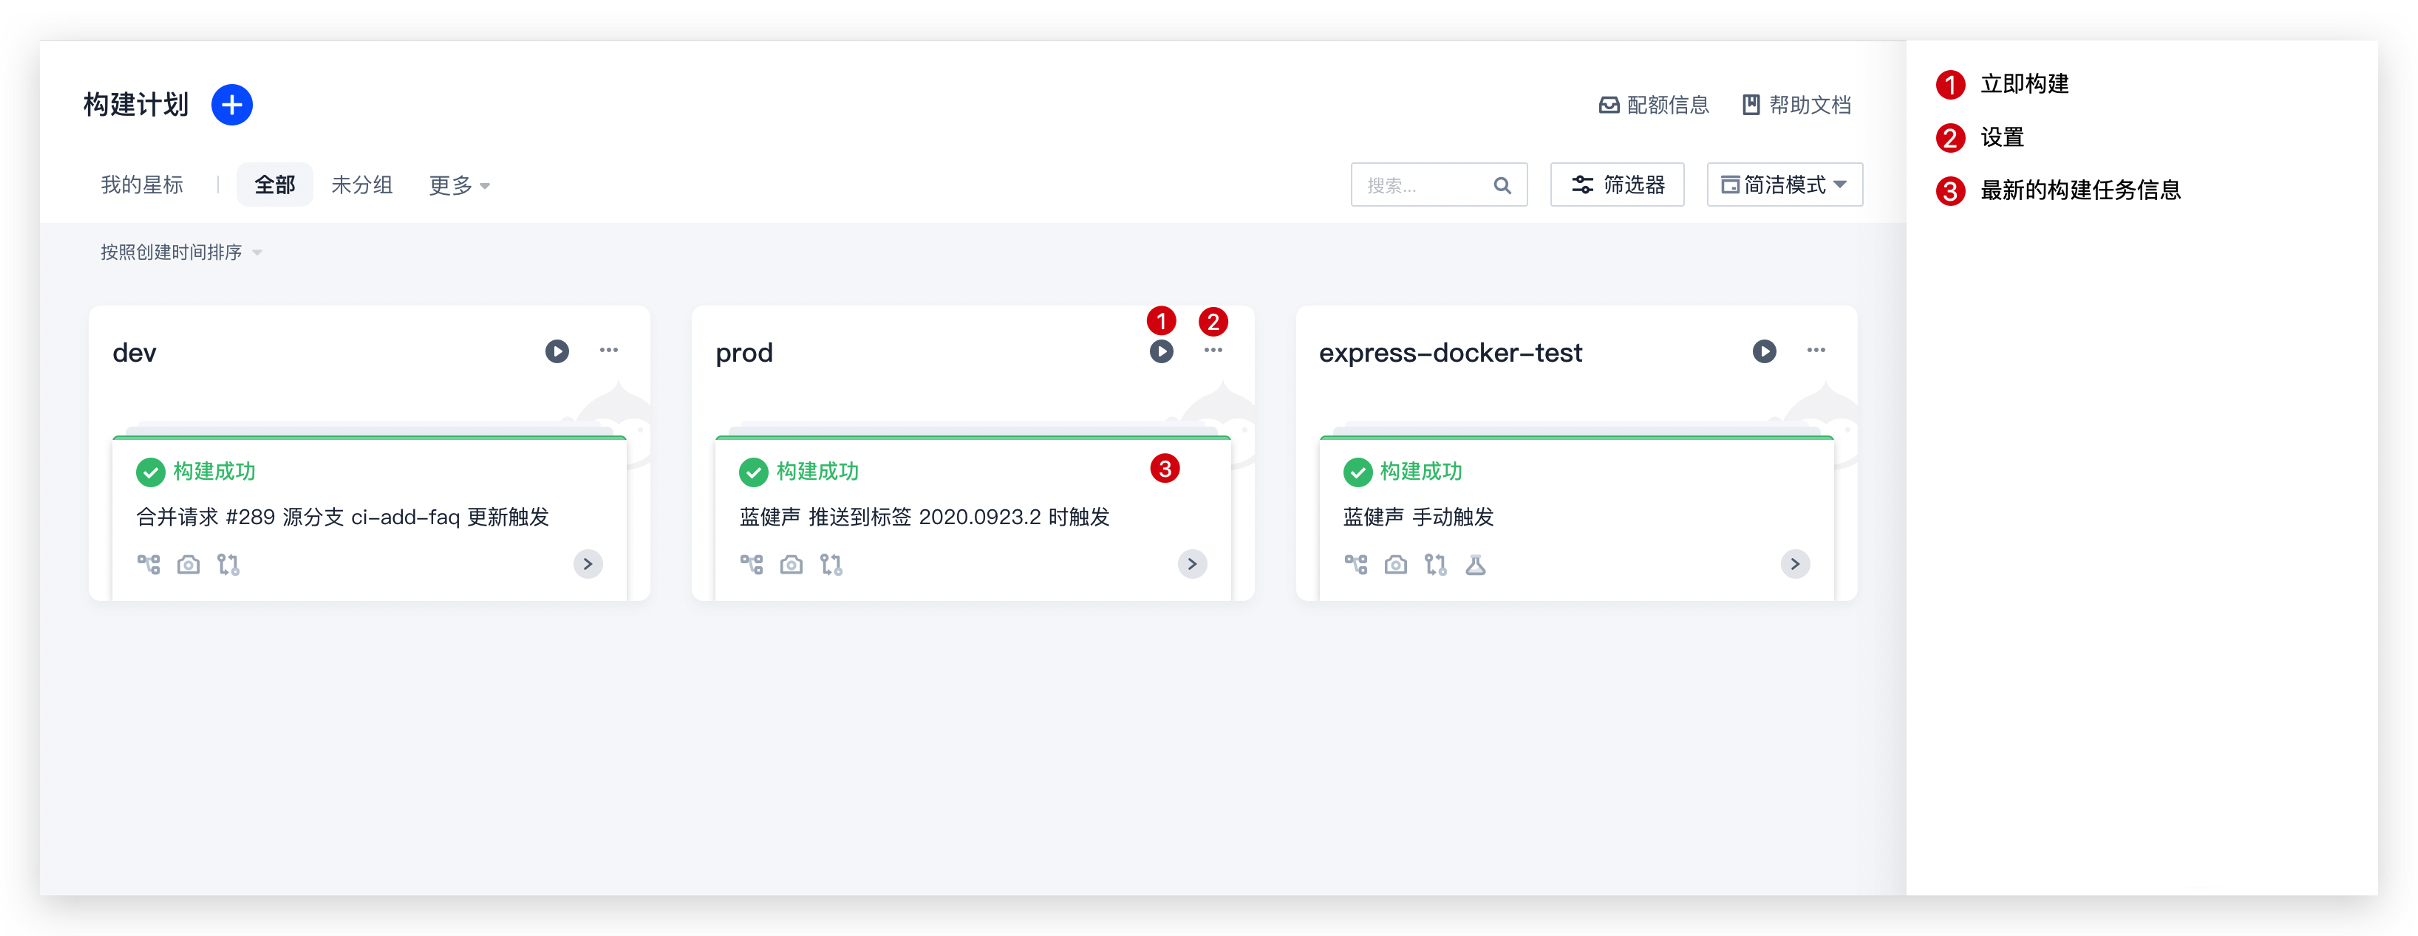Viewport: 2418px width, 936px height.
Task: Click 构建成功 status on express-docker-test card
Action: 1421,472
